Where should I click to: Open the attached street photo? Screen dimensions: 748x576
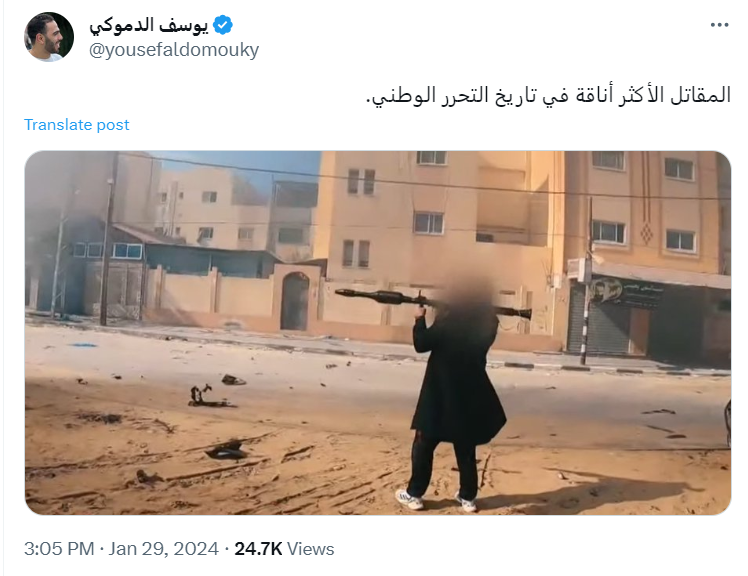(378, 333)
